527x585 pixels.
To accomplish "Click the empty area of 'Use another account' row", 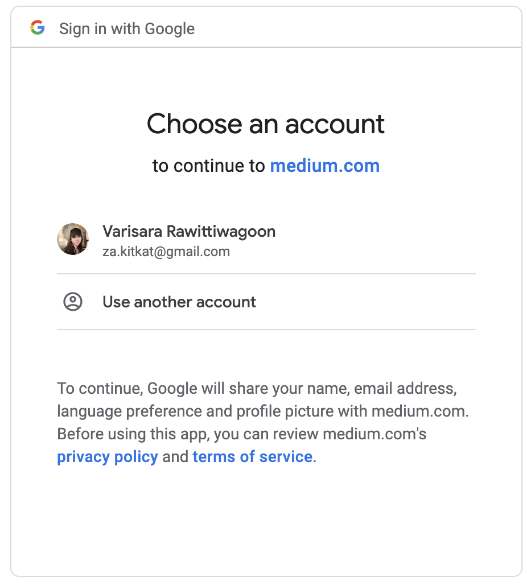I will point(366,302).
